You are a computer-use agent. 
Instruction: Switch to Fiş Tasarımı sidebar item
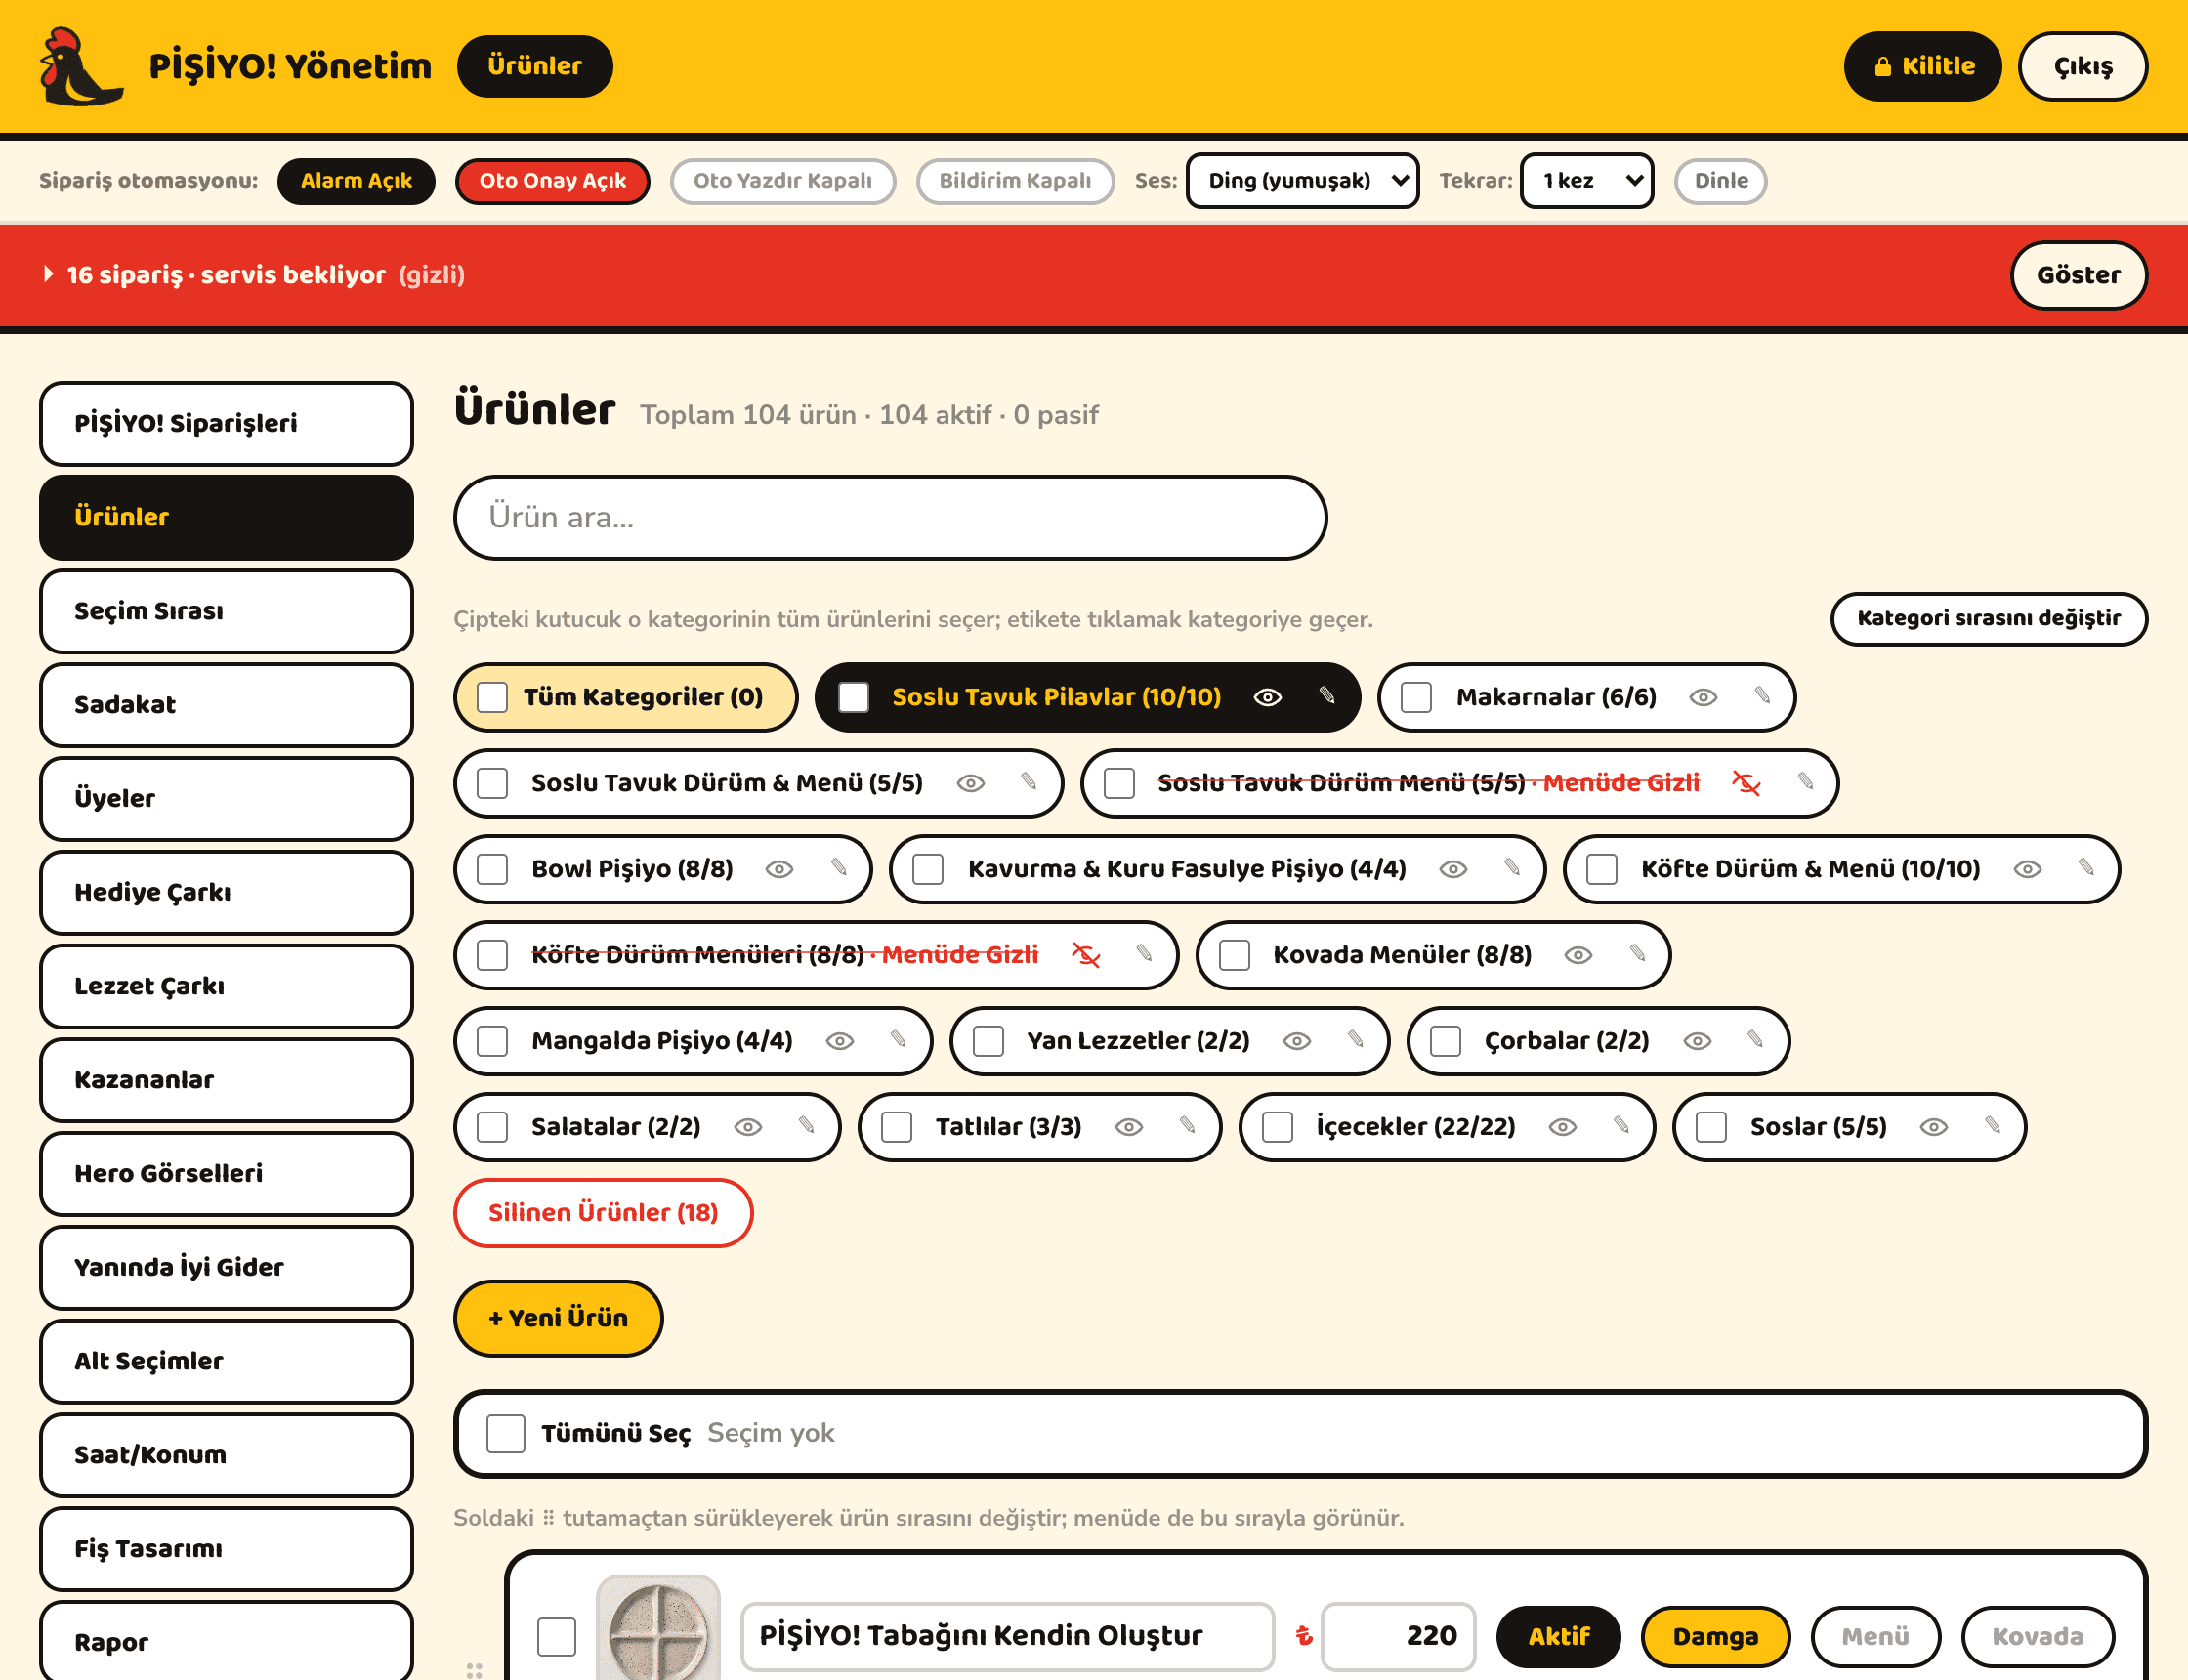pyautogui.click(x=226, y=1549)
